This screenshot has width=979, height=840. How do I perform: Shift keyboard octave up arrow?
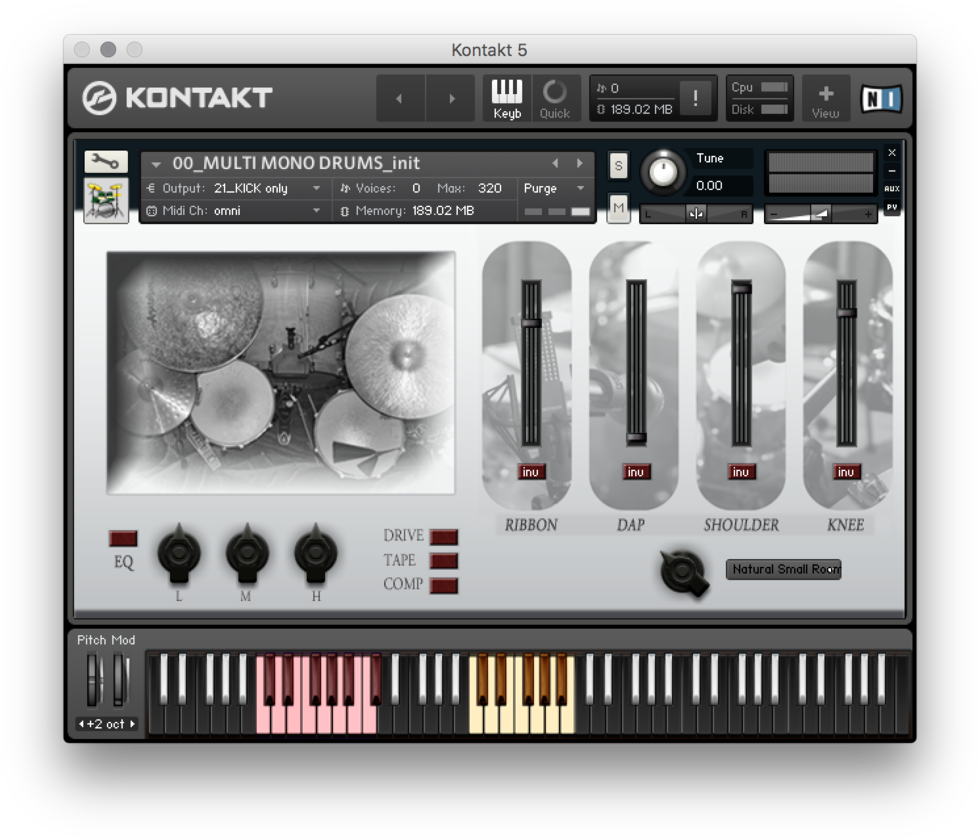pos(132,724)
